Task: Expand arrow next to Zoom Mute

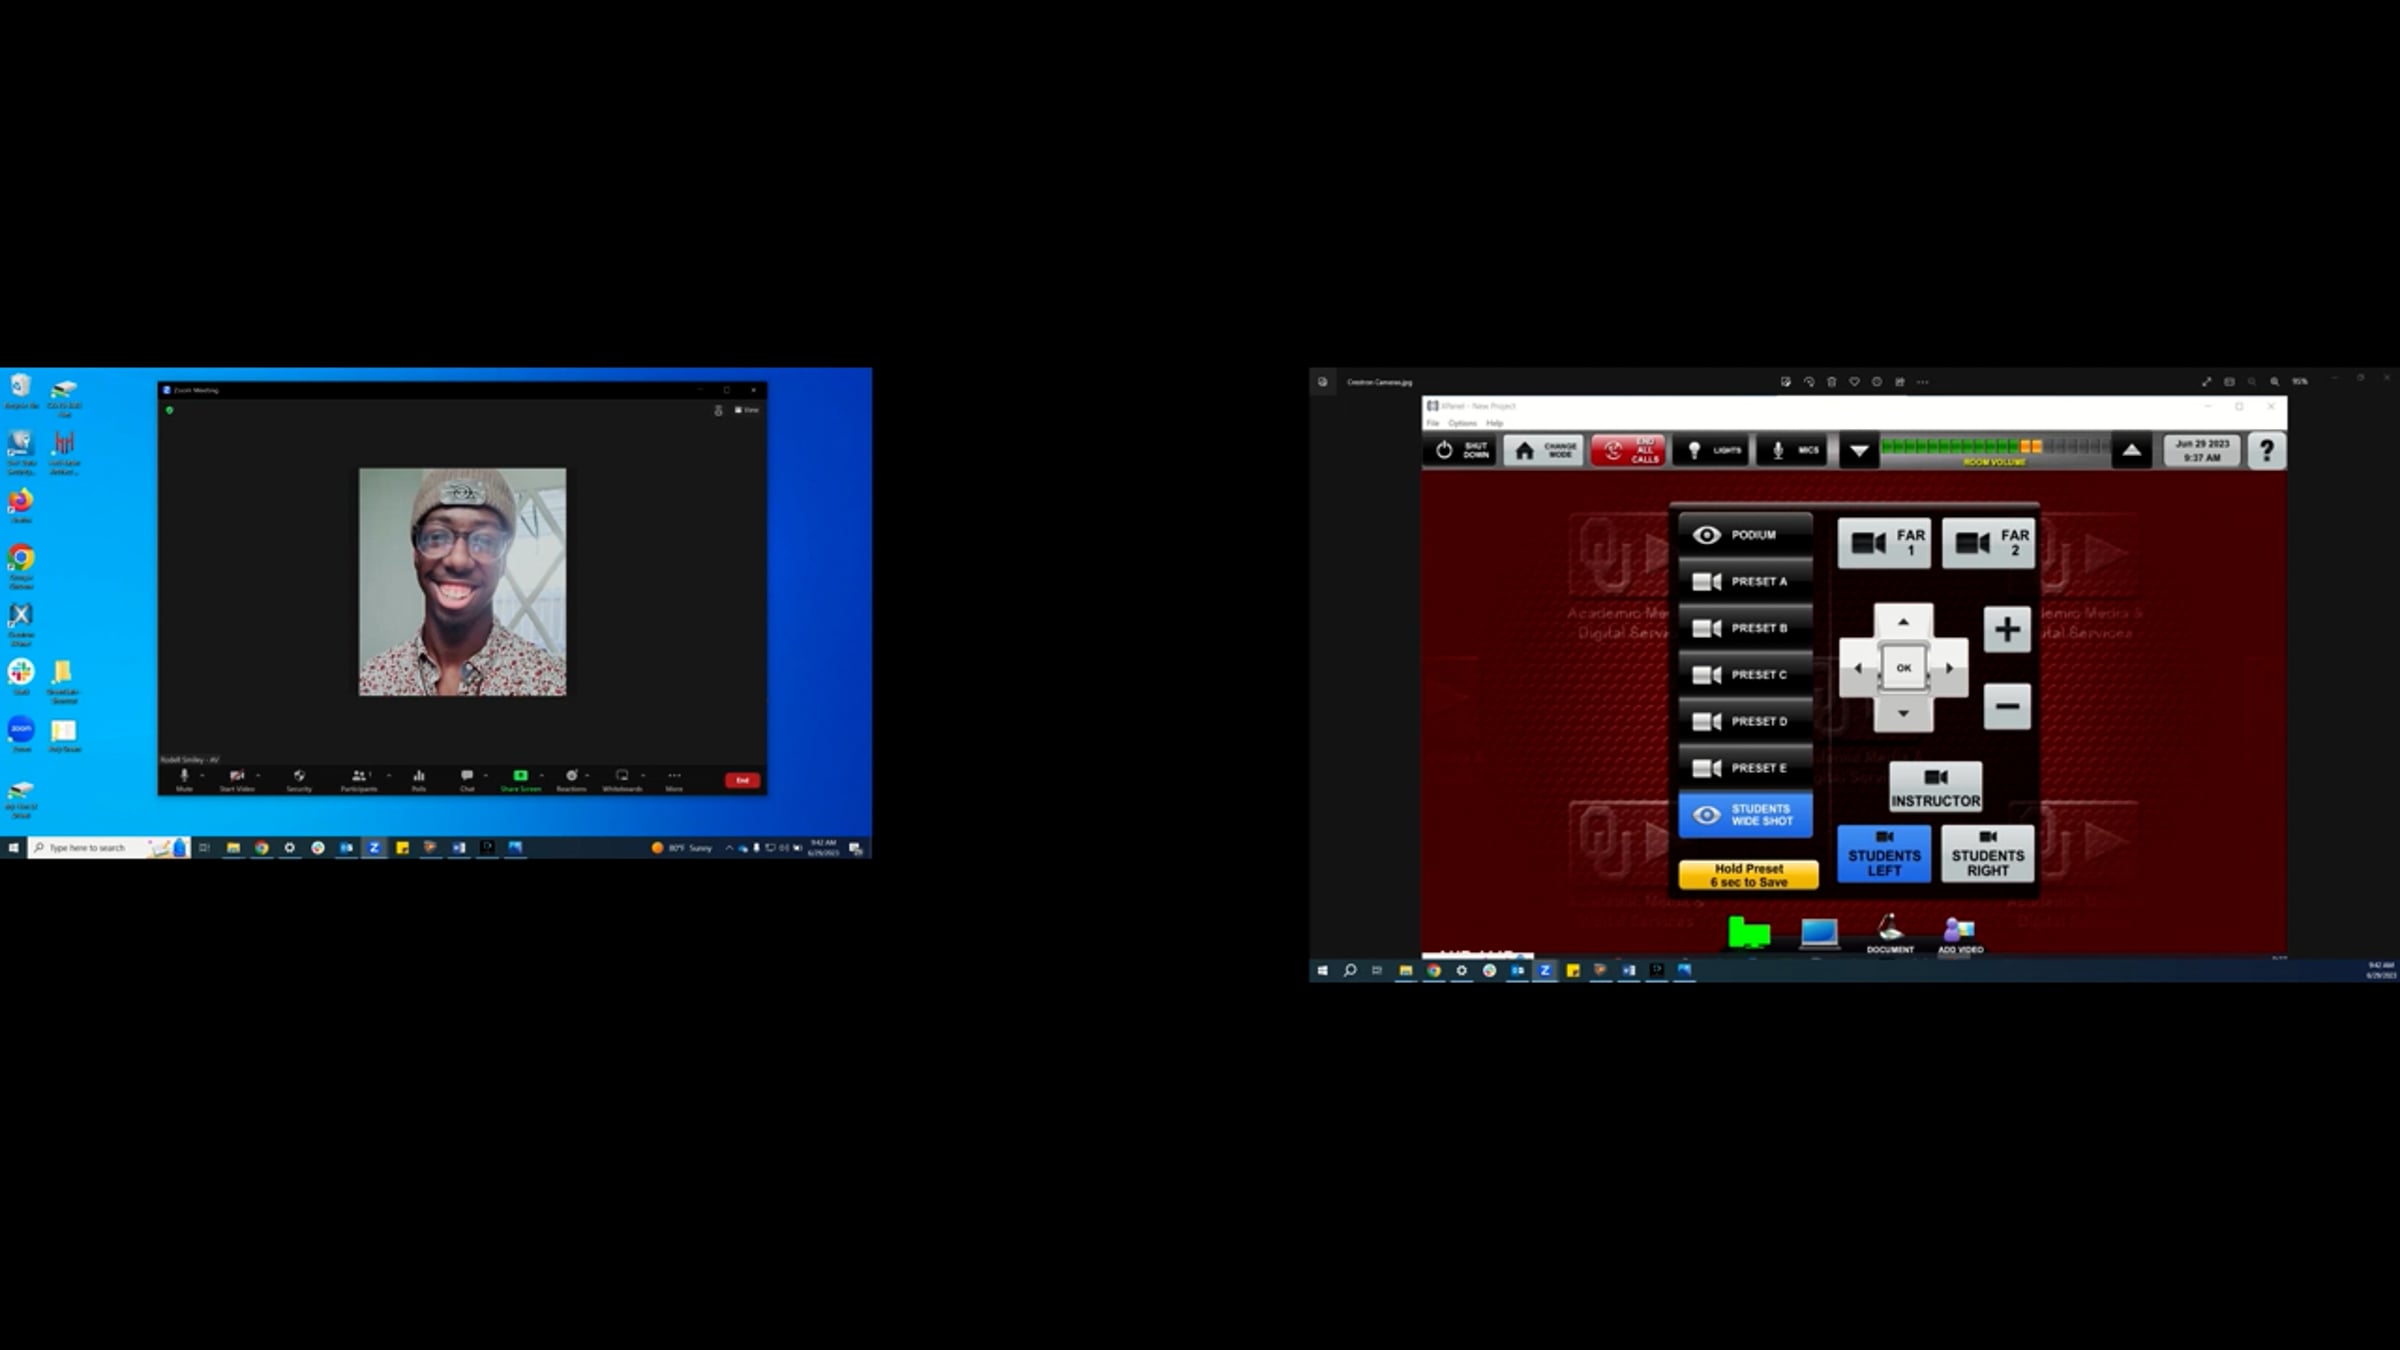Action: click(x=202, y=776)
